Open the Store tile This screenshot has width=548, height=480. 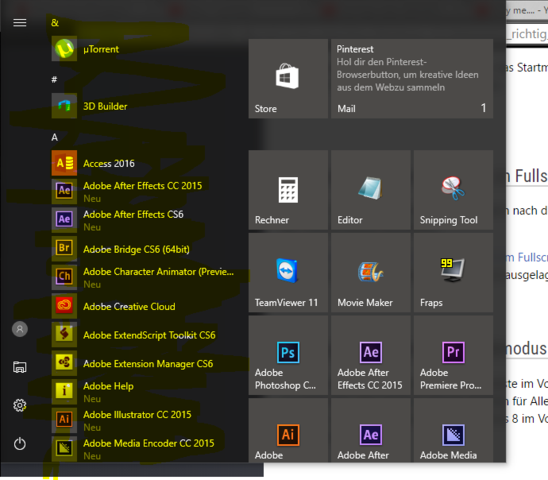click(288, 79)
